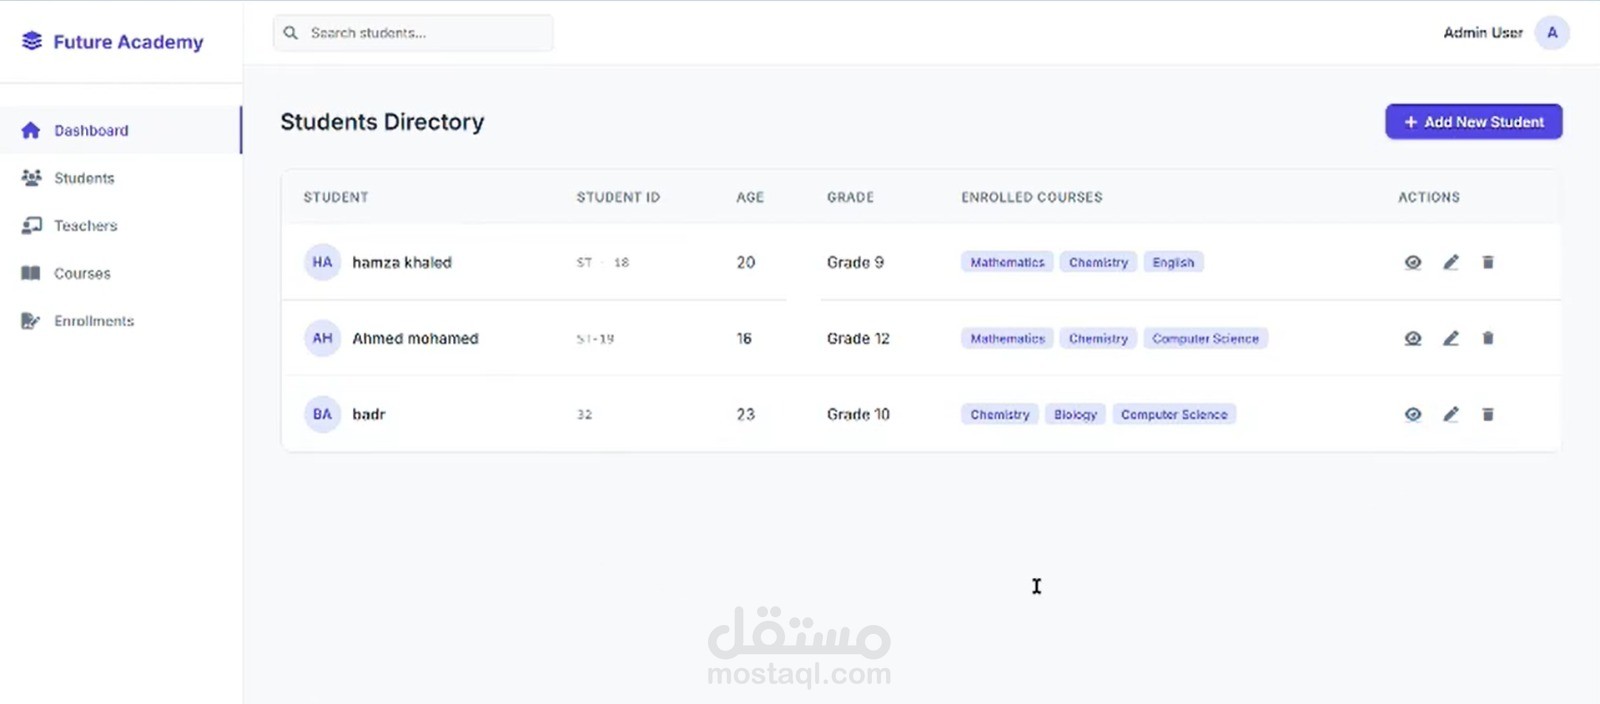Screen dimensions: 1600x704
Task: Click the Students group icon in sidebar
Action: (31, 178)
